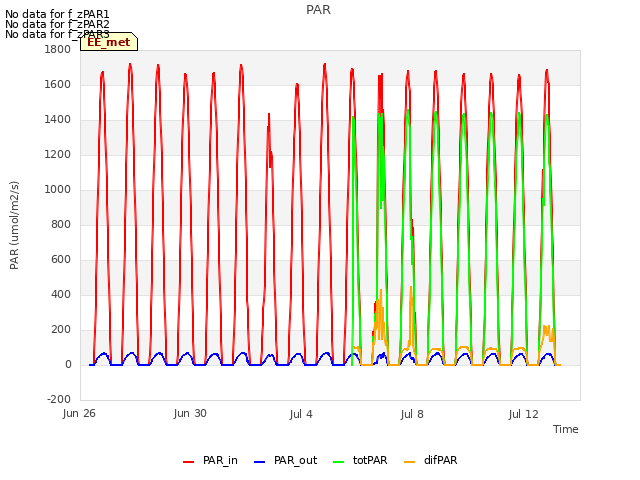Click the 600 y-axis tick label
The image size is (640, 480).
pos(61,260)
